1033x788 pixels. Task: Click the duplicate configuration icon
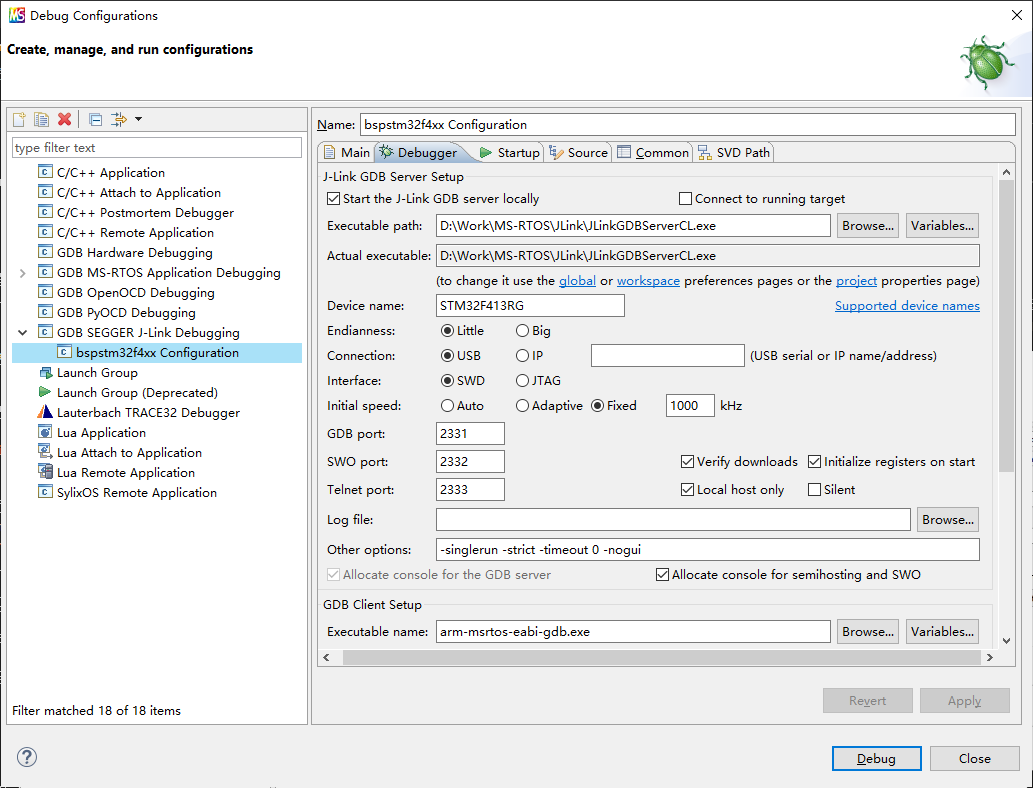tap(41, 120)
